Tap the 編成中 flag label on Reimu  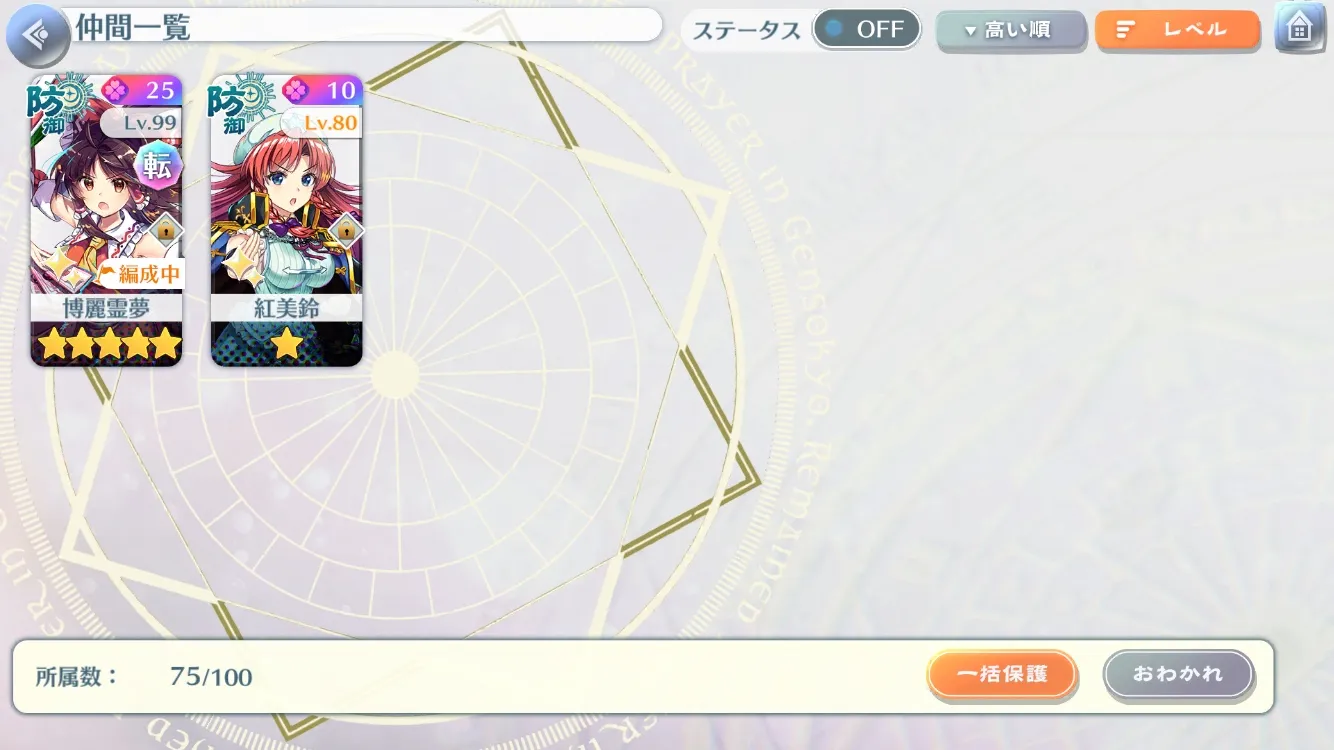point(141,273)
